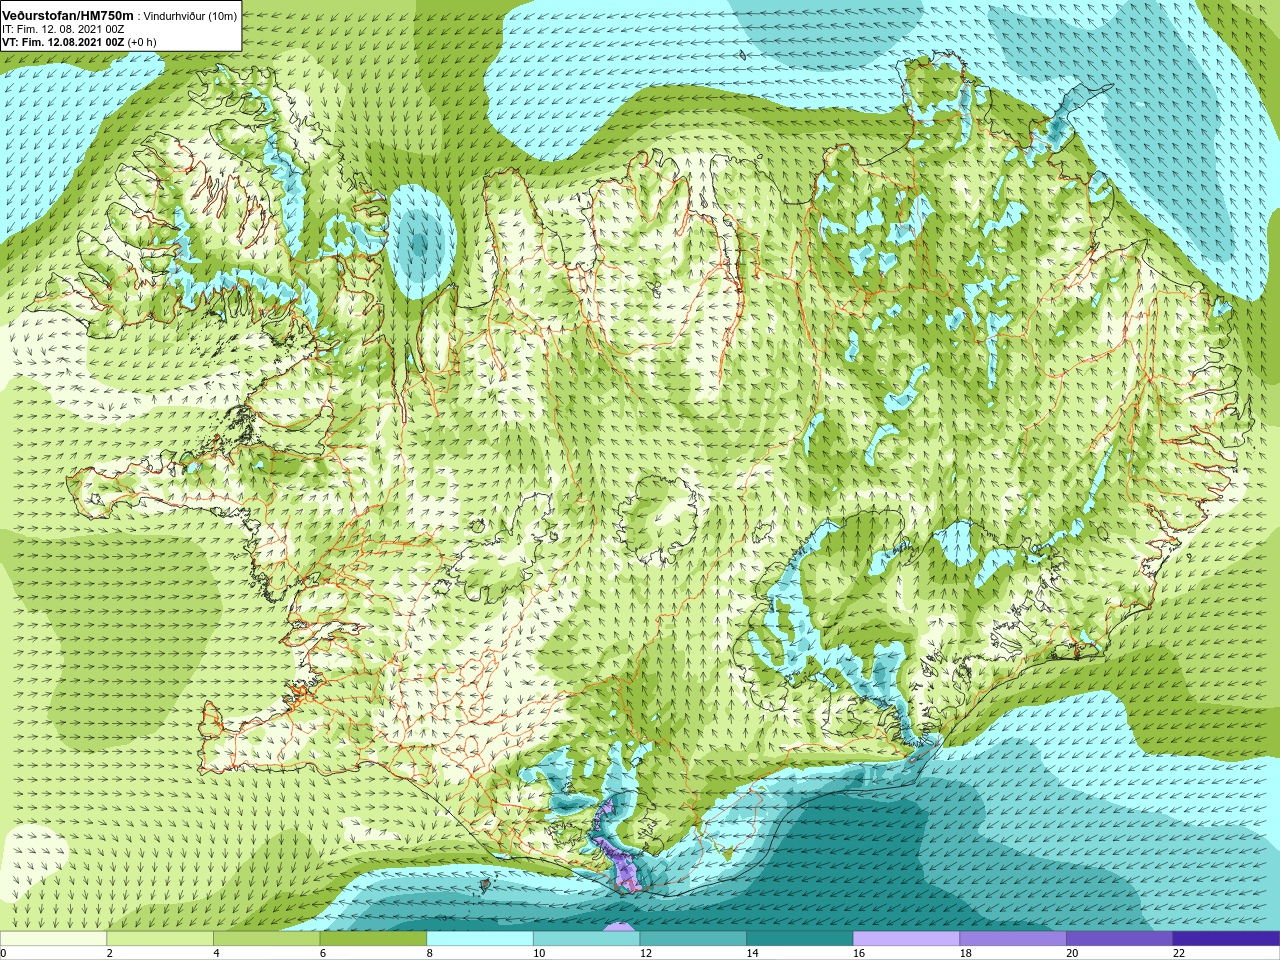Click the Vindurhviður (10m) label
Screen dimensions: 1280x960
click(x=191, y=16)
